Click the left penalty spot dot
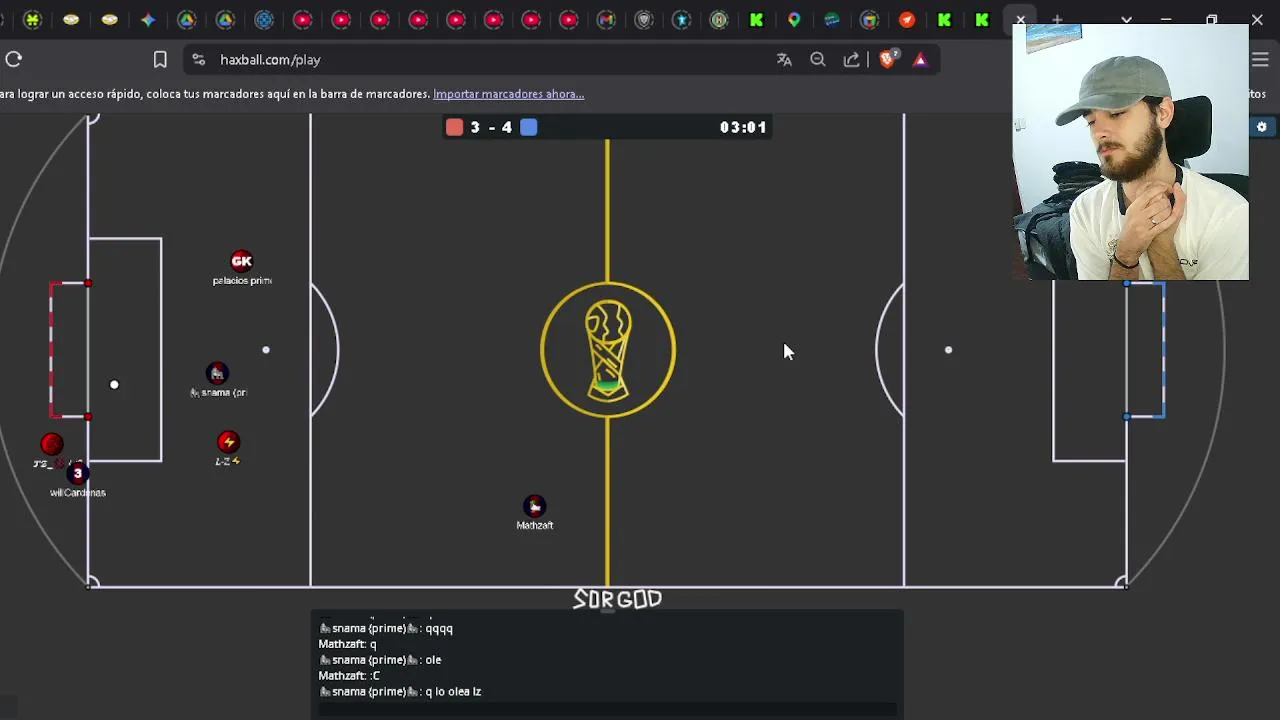 coord(266,350)
